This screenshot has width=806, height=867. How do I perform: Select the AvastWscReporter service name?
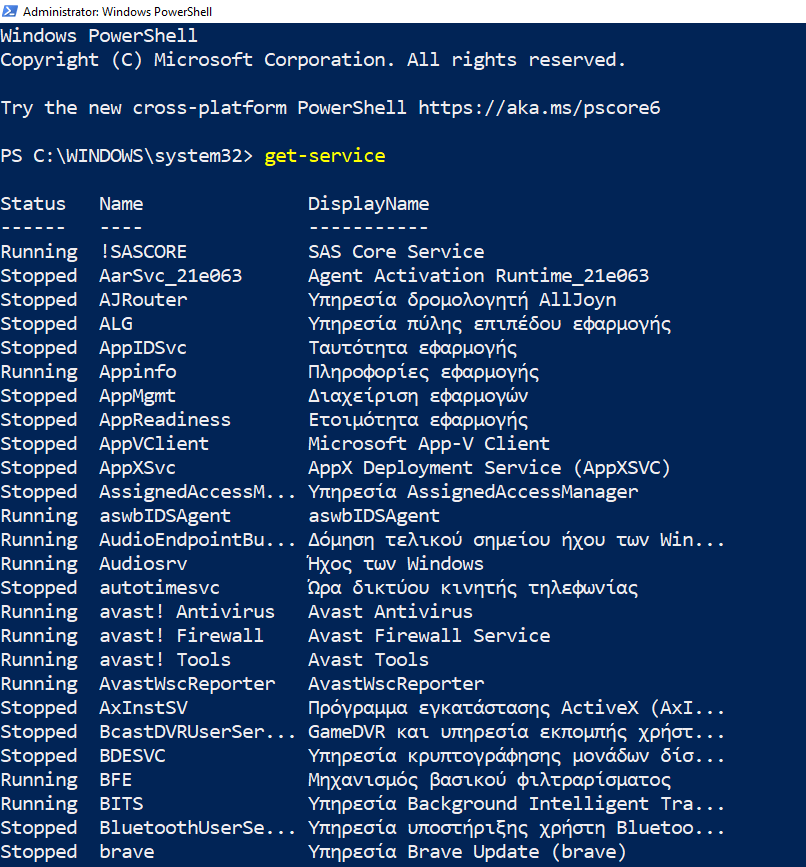click(187, 684)
